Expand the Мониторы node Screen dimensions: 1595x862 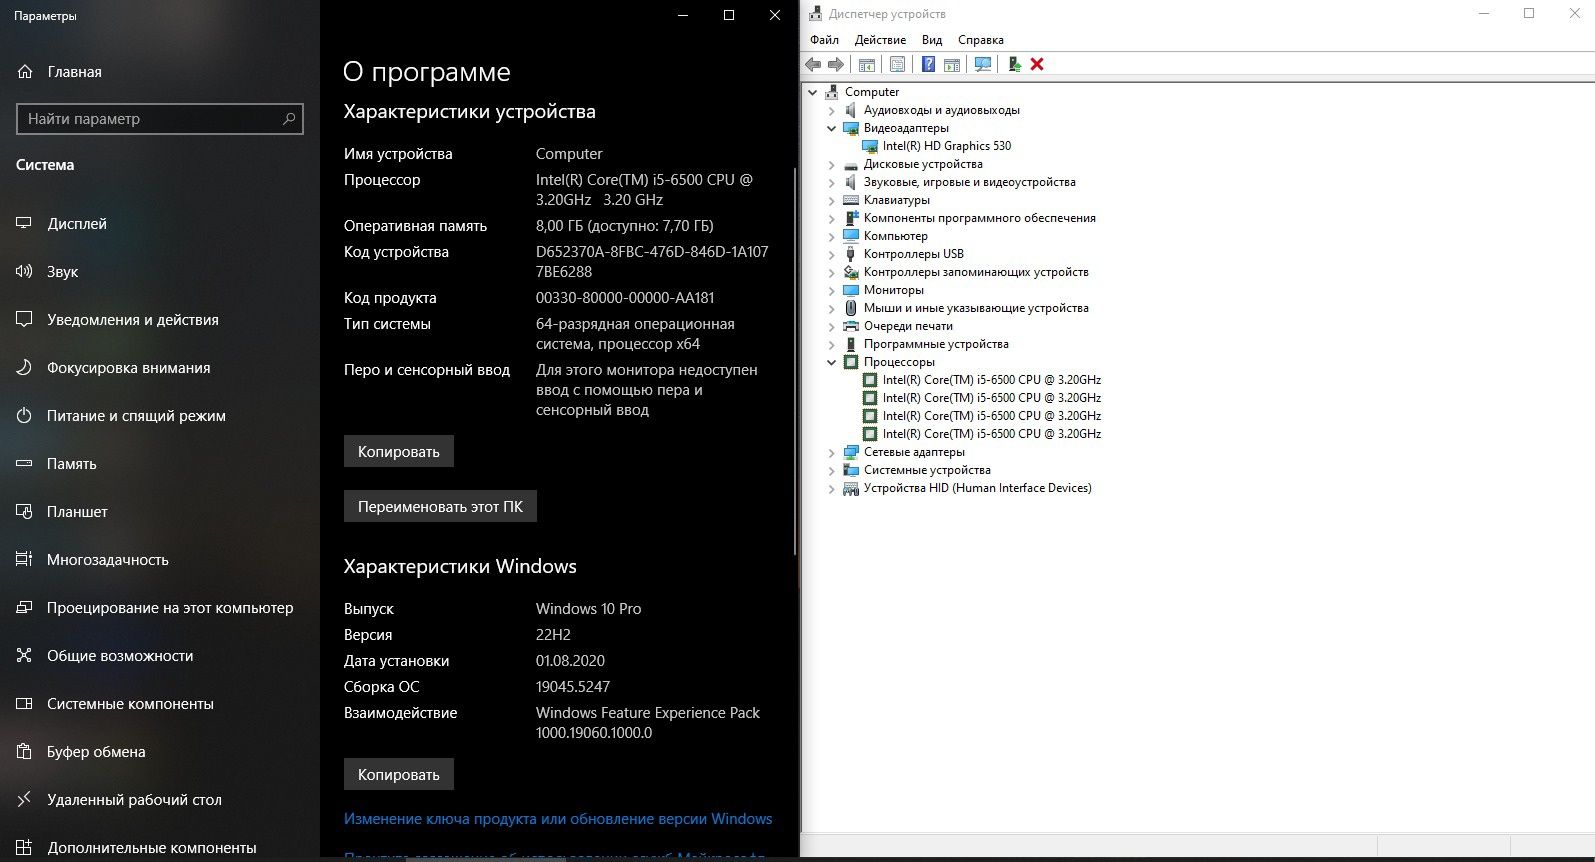(831, 290)
